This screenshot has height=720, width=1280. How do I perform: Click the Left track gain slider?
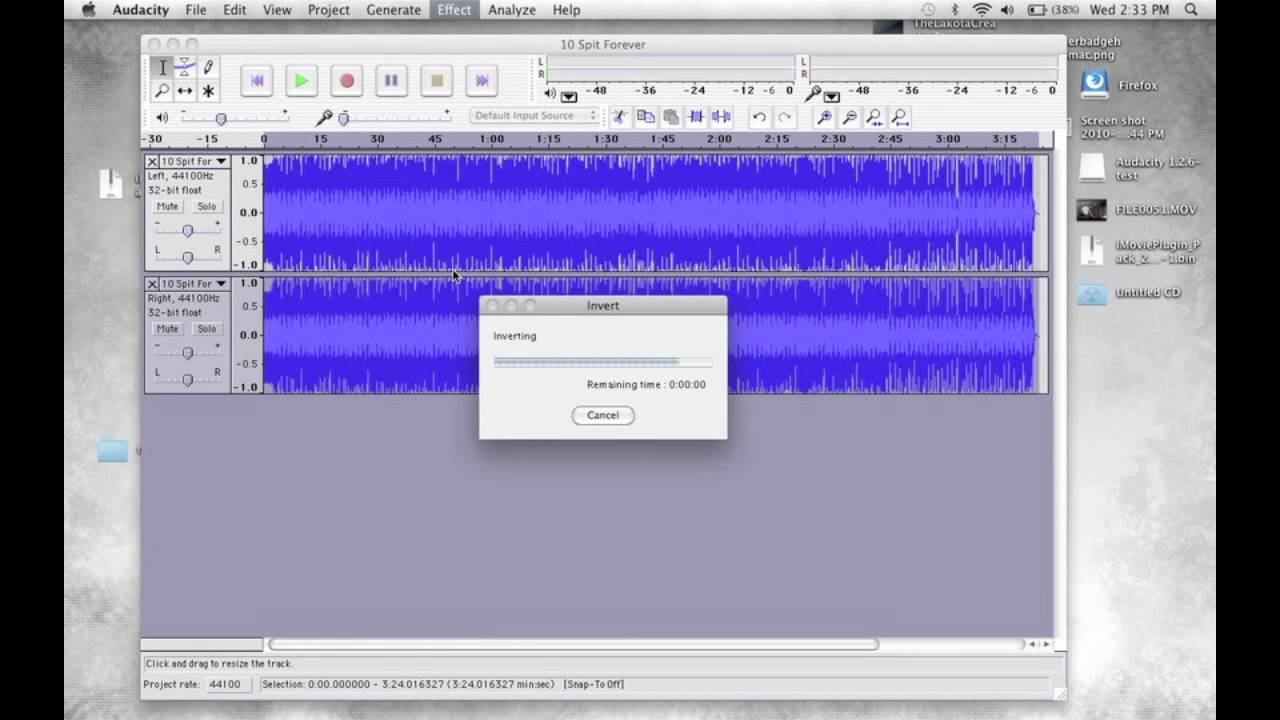coord(187,231)
